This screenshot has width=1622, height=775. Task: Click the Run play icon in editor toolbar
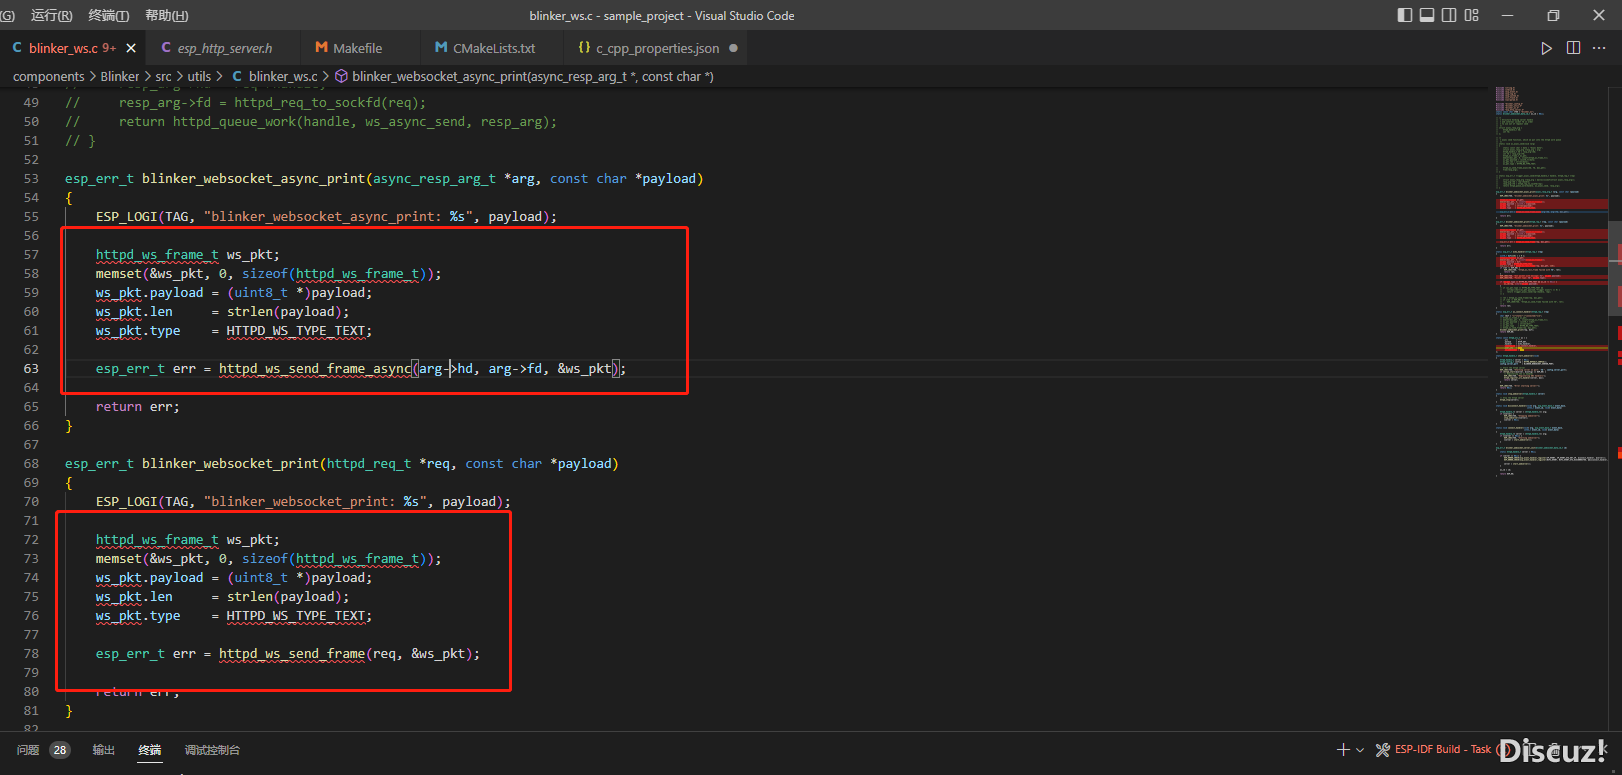(1547, 48)
